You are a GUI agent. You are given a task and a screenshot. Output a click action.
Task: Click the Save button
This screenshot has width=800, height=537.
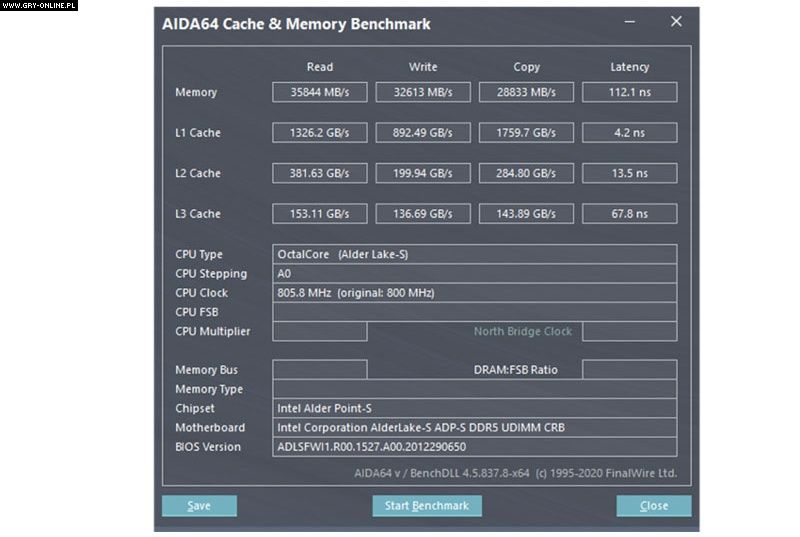199,506
